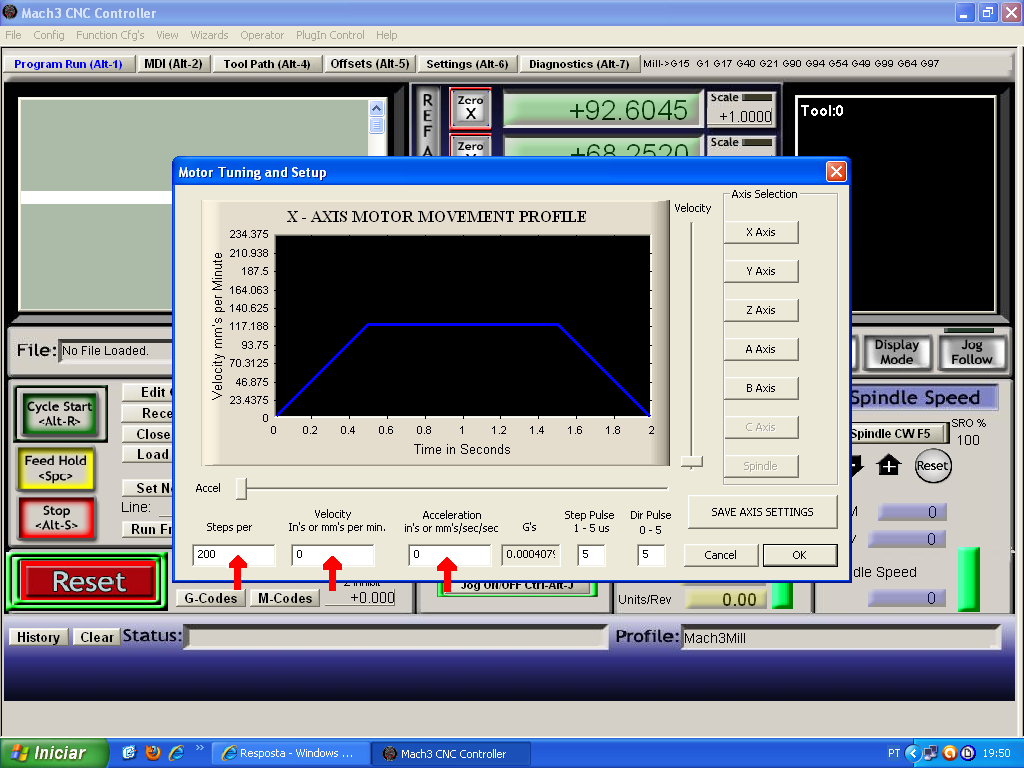Show hidden system tray icons arrow
1024x768 pixels.
912,753
